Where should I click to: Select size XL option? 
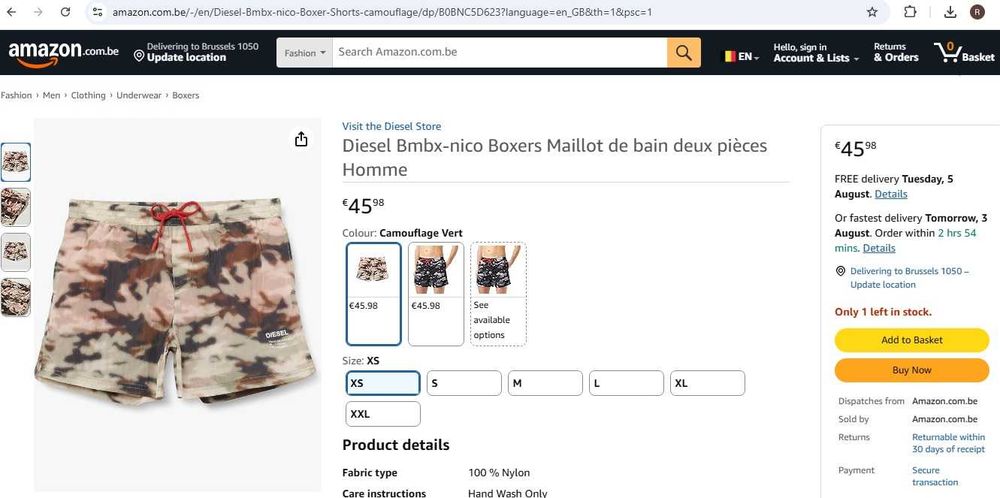click(707, 383)
